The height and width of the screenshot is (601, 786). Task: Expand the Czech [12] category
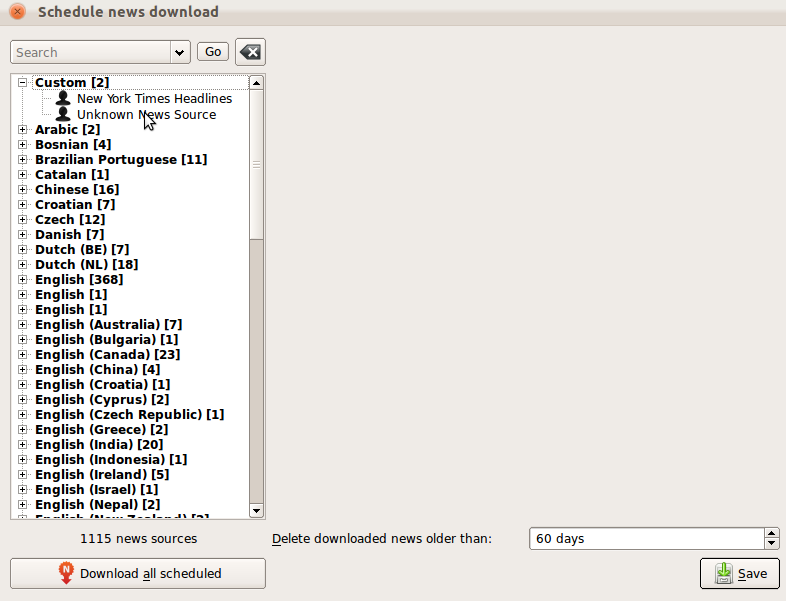point(22,220)
